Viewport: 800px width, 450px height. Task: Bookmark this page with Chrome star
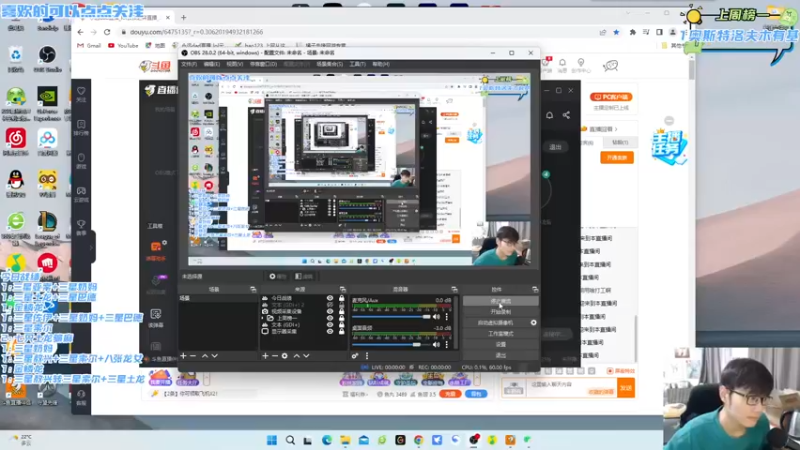pyautogui.click(x=616, y=32)
